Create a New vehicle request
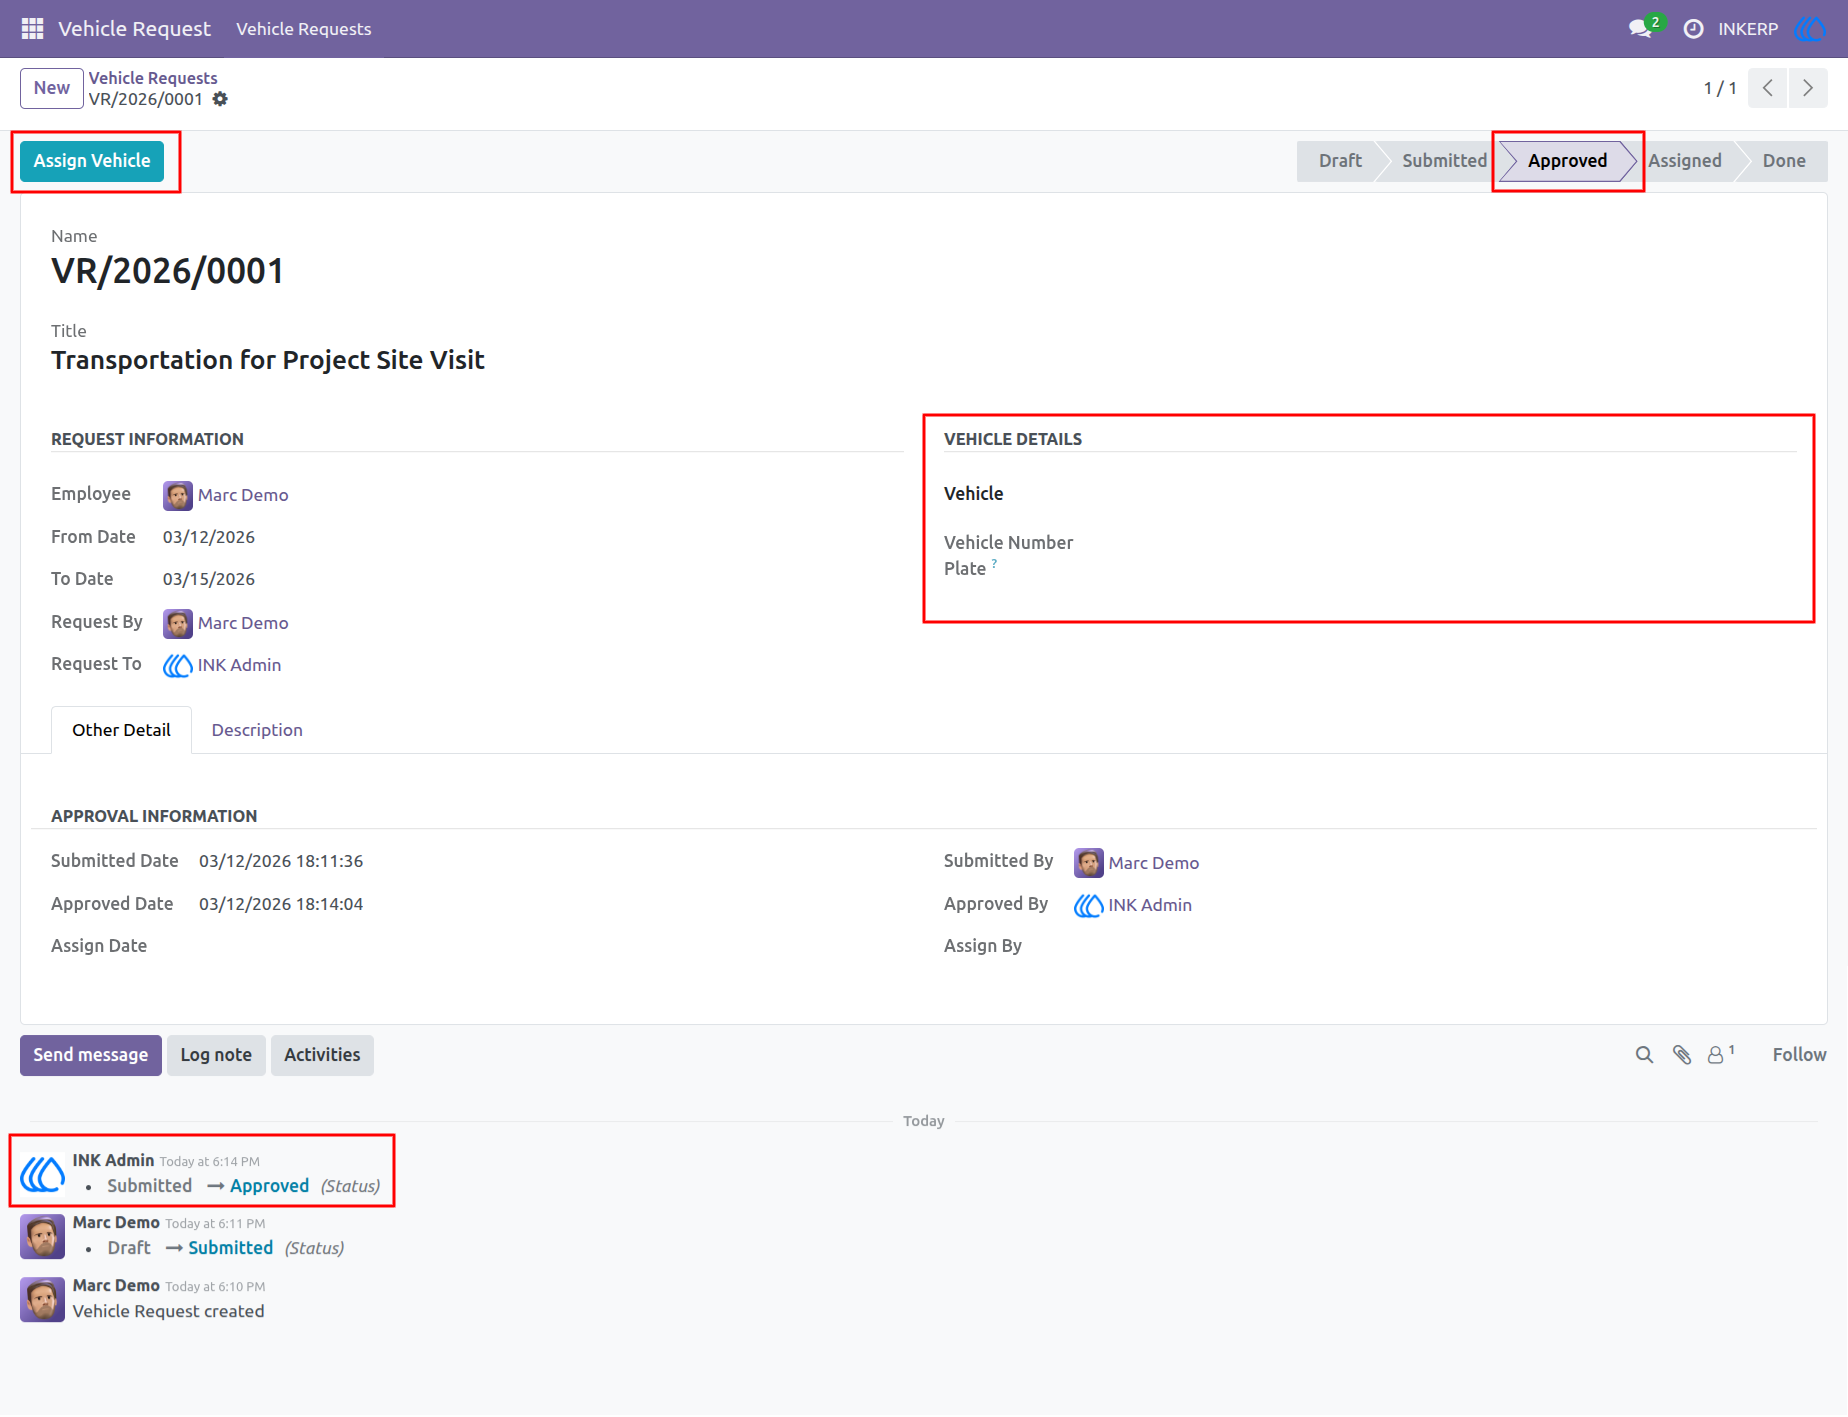Screen dimensions: 1848x1417 click(x=52, y=88)
